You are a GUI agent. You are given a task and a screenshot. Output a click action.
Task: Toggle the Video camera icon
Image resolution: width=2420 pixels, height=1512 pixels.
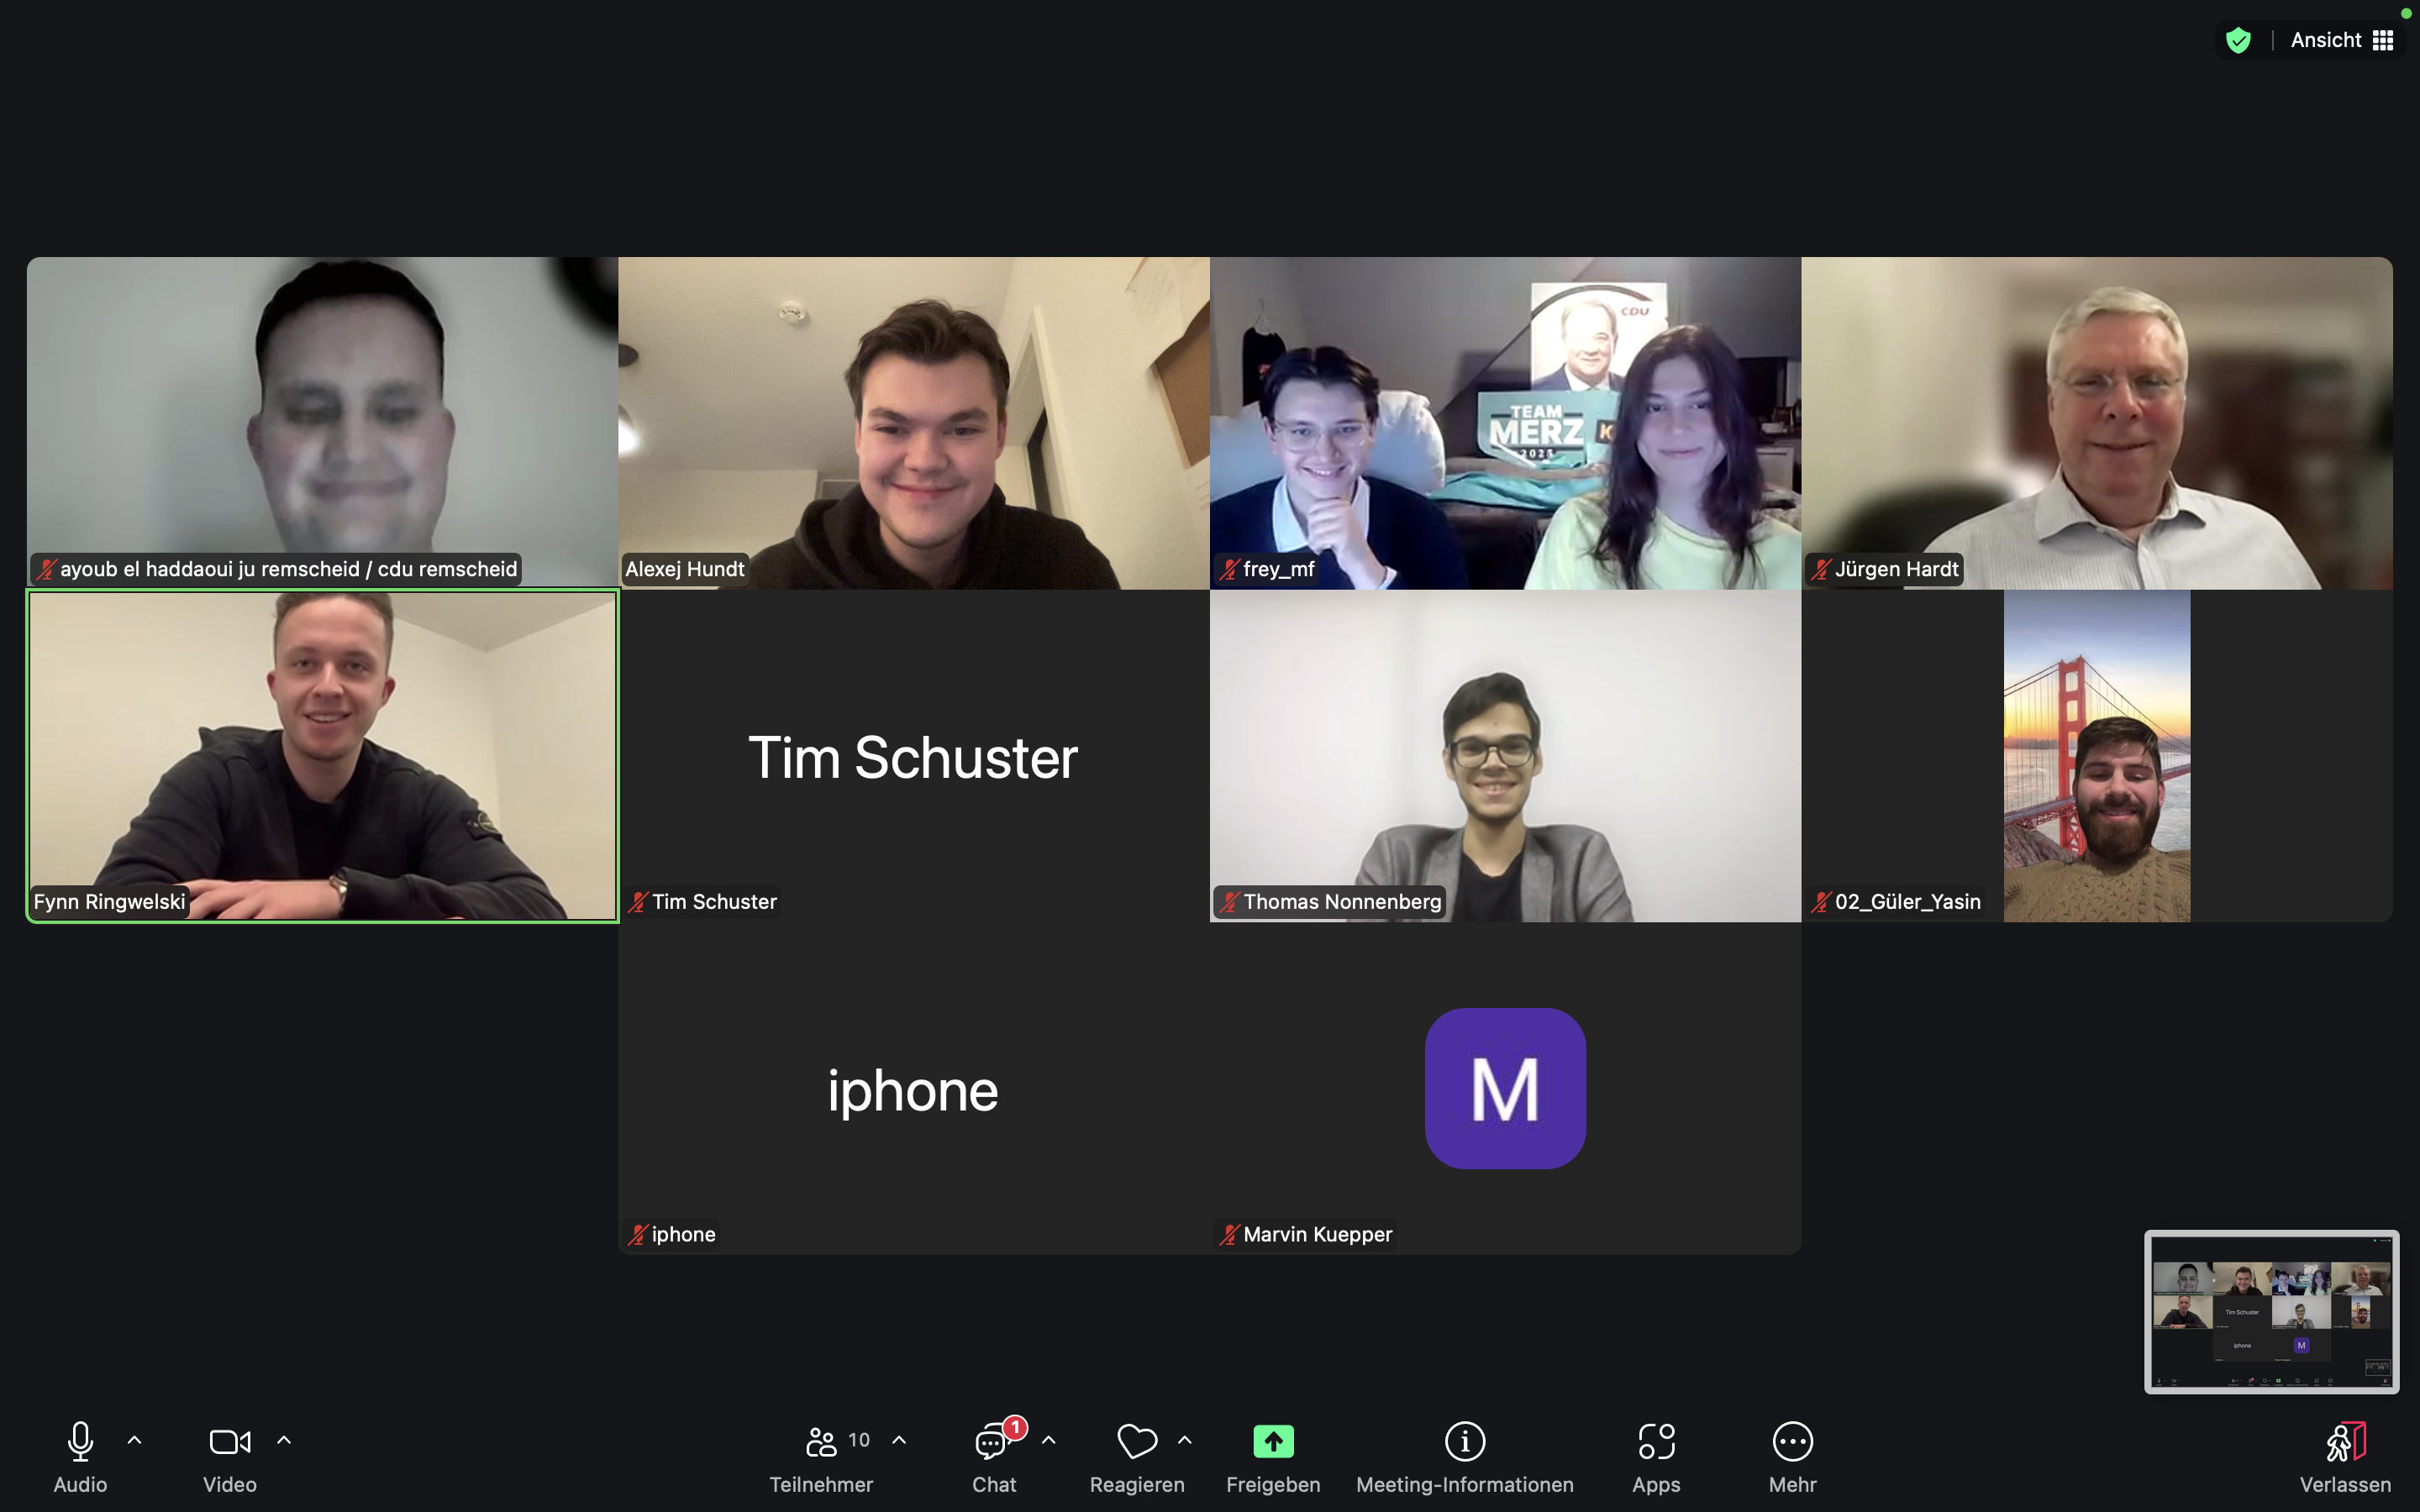coord(230,1441)
